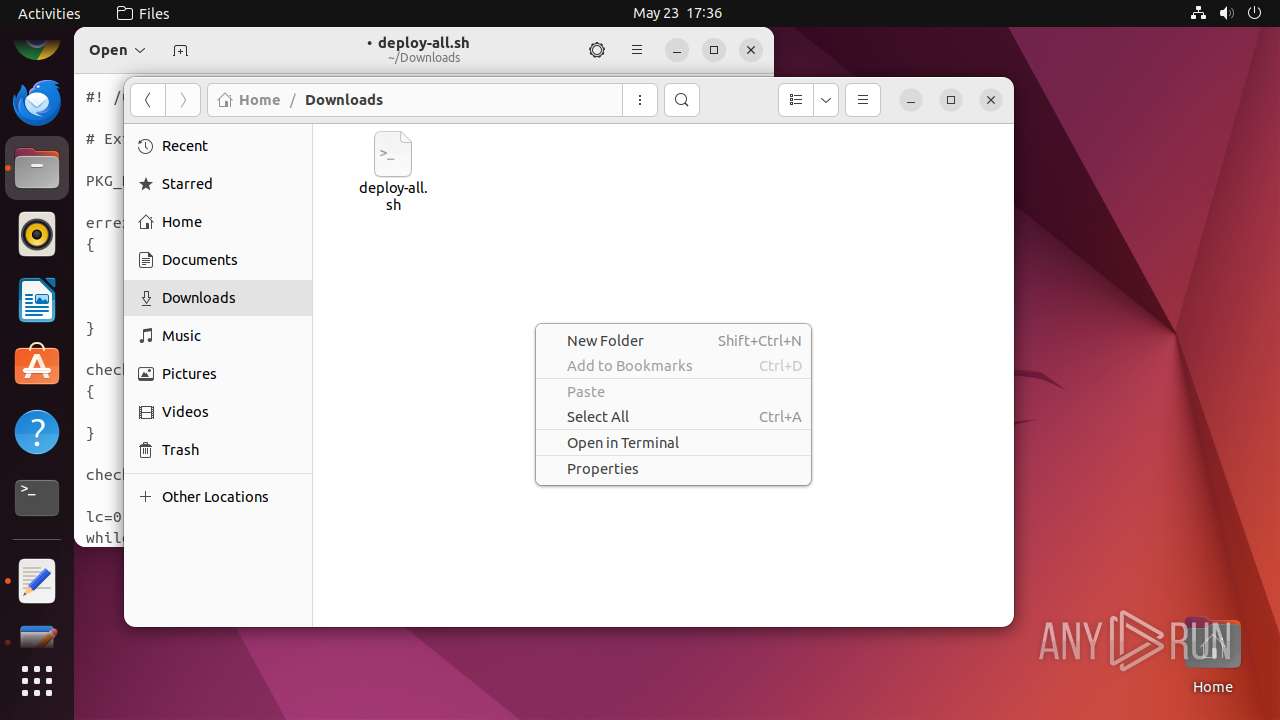Launch Terminal from the dock
The width and height of the screenshot is (1280, 720).
click(x=37, y=498)
